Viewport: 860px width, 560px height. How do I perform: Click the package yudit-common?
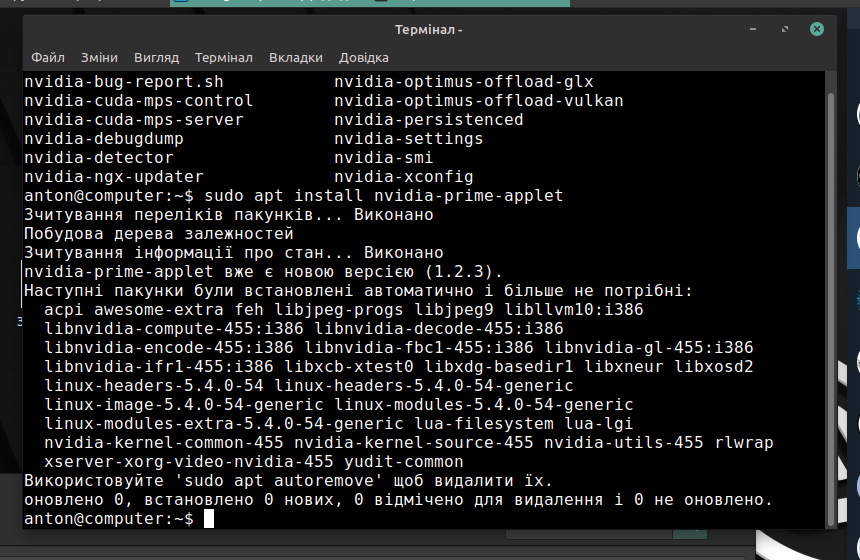[404, 462]
